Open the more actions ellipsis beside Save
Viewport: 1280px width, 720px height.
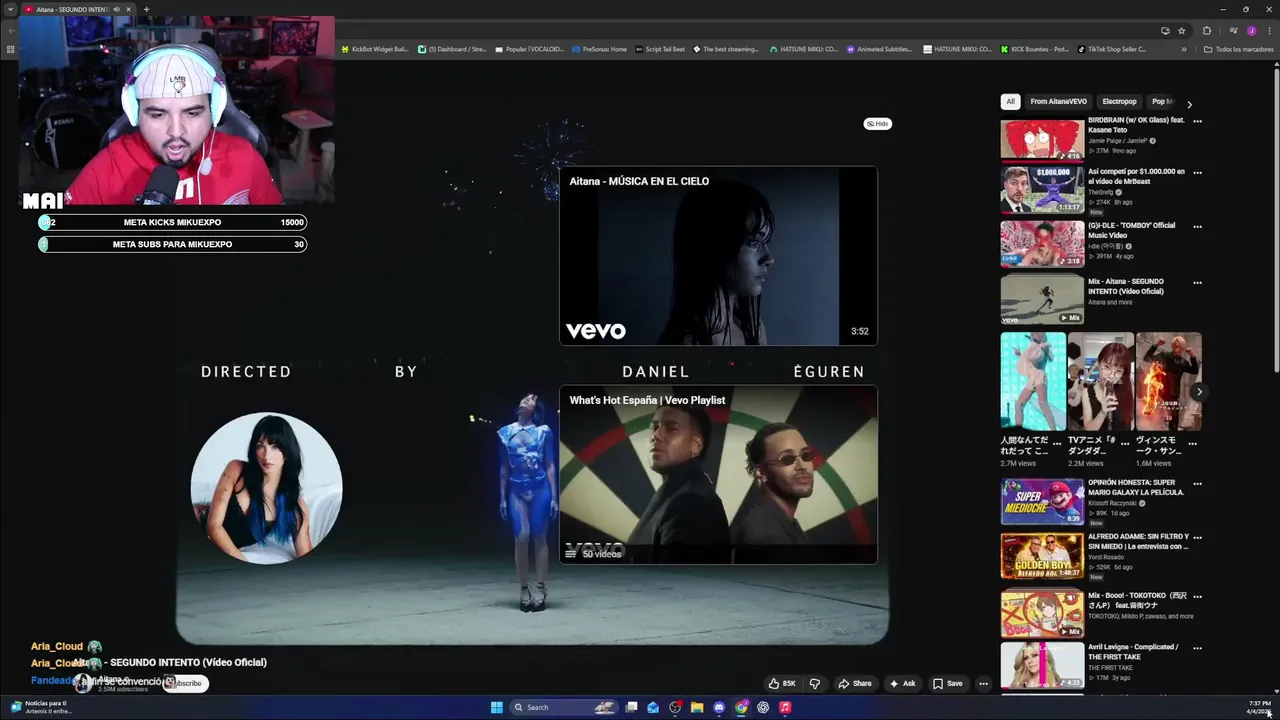pyautogui.click(x=983, y=683)
